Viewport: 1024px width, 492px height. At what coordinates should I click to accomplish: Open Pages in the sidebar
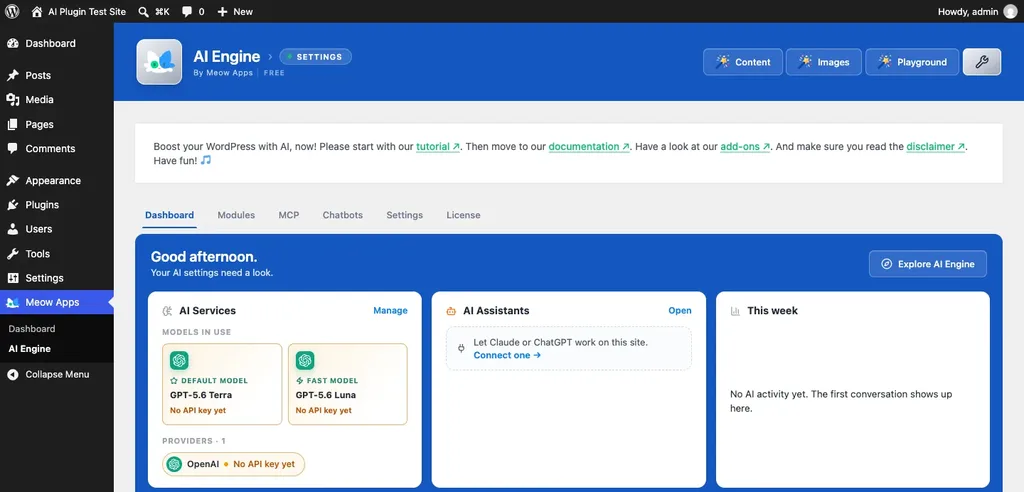click(57, 124)
